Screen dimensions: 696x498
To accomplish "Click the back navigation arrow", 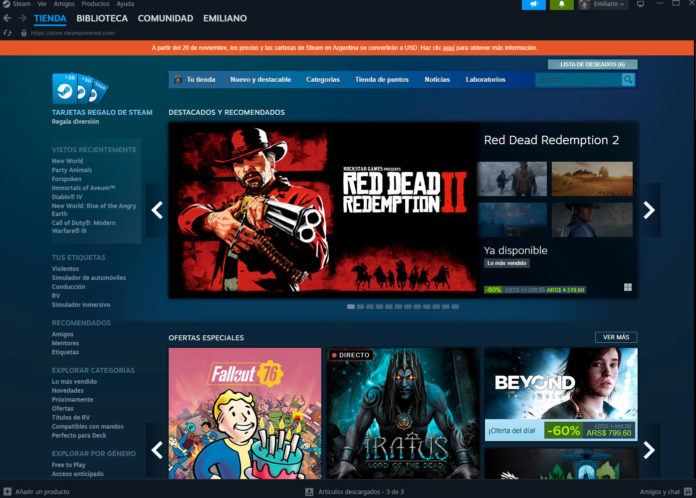I will pyautogui.click(x=7, y=18).
